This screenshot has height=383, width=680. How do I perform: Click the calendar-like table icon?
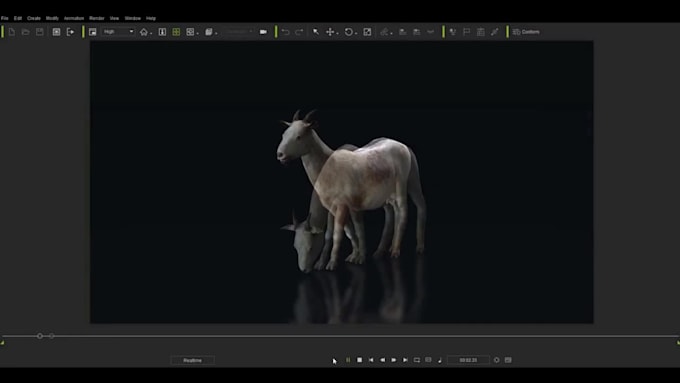[x=481, y=32]
